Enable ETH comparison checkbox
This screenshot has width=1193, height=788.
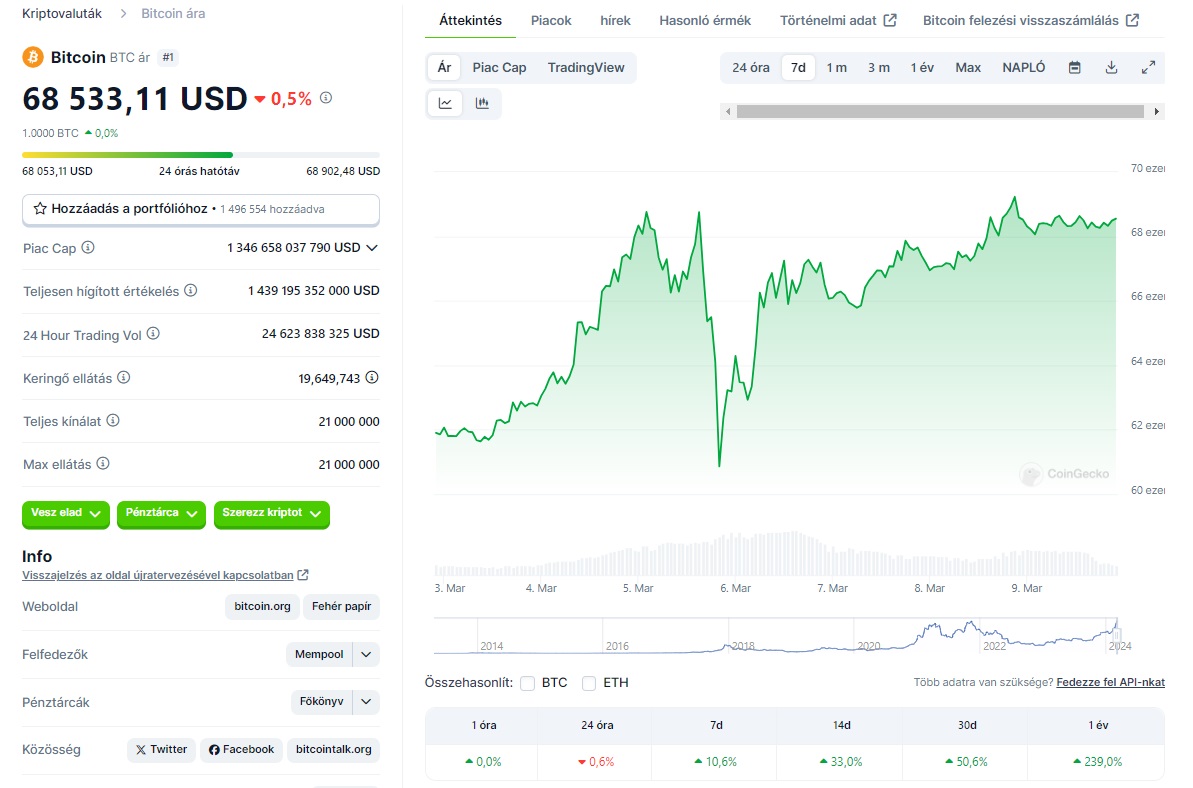tap(589, 683)
